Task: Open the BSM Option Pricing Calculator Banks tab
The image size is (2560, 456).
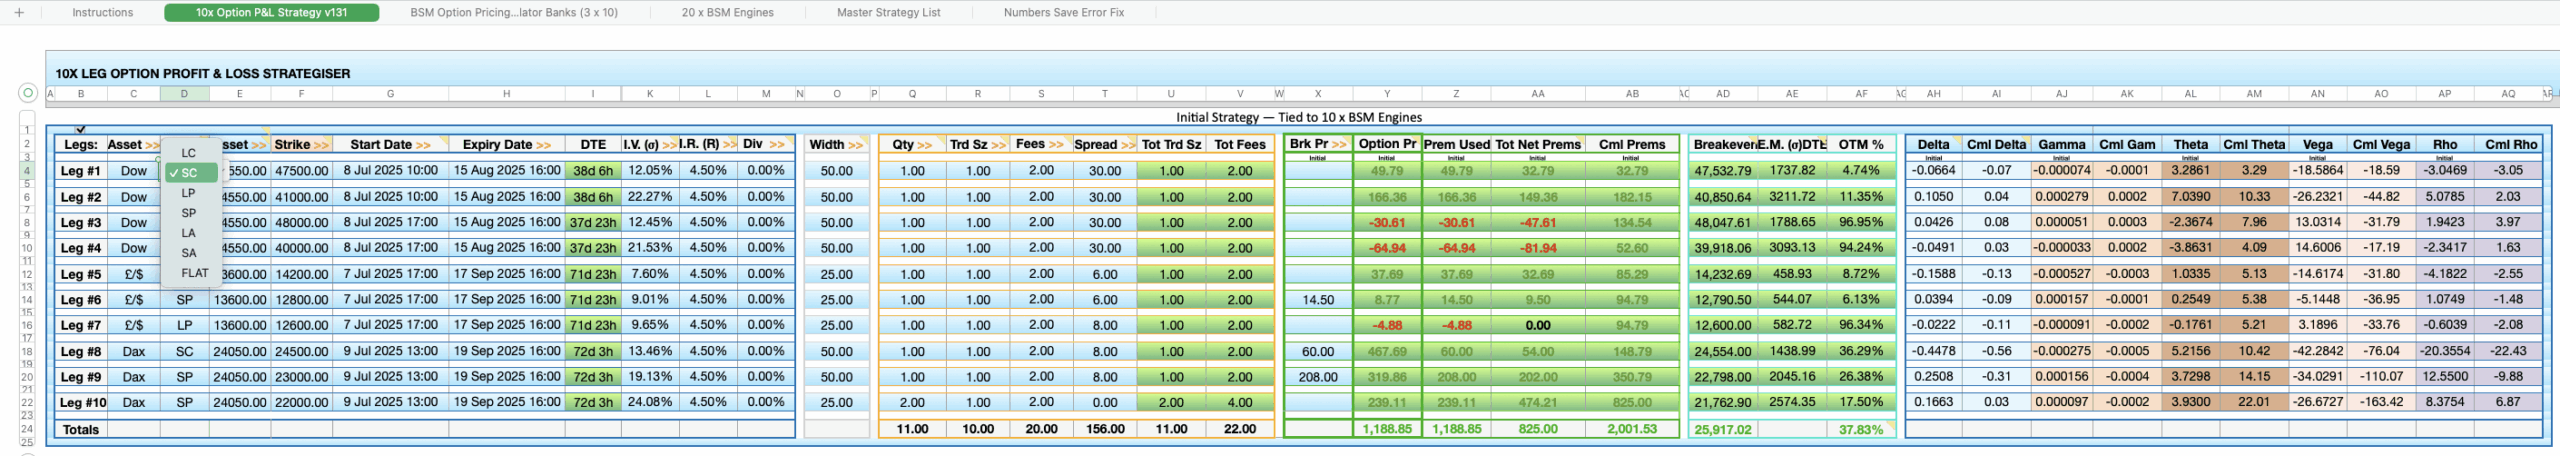Action: [x=514, y=12]
